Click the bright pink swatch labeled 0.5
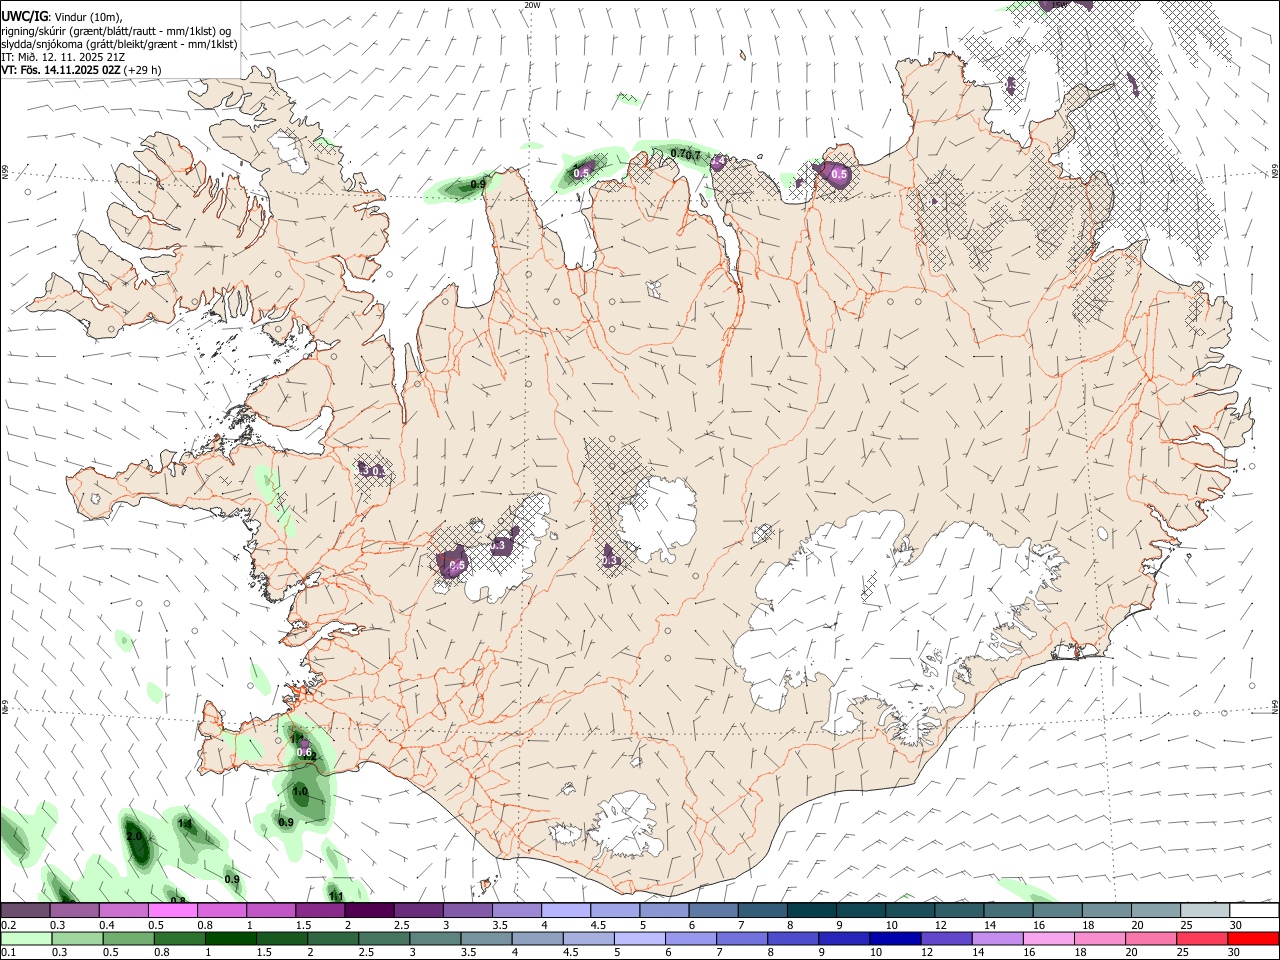Image resolution: width=1280 pixels, height=960 pixels. pyautogui.click(x=172, y=910)
